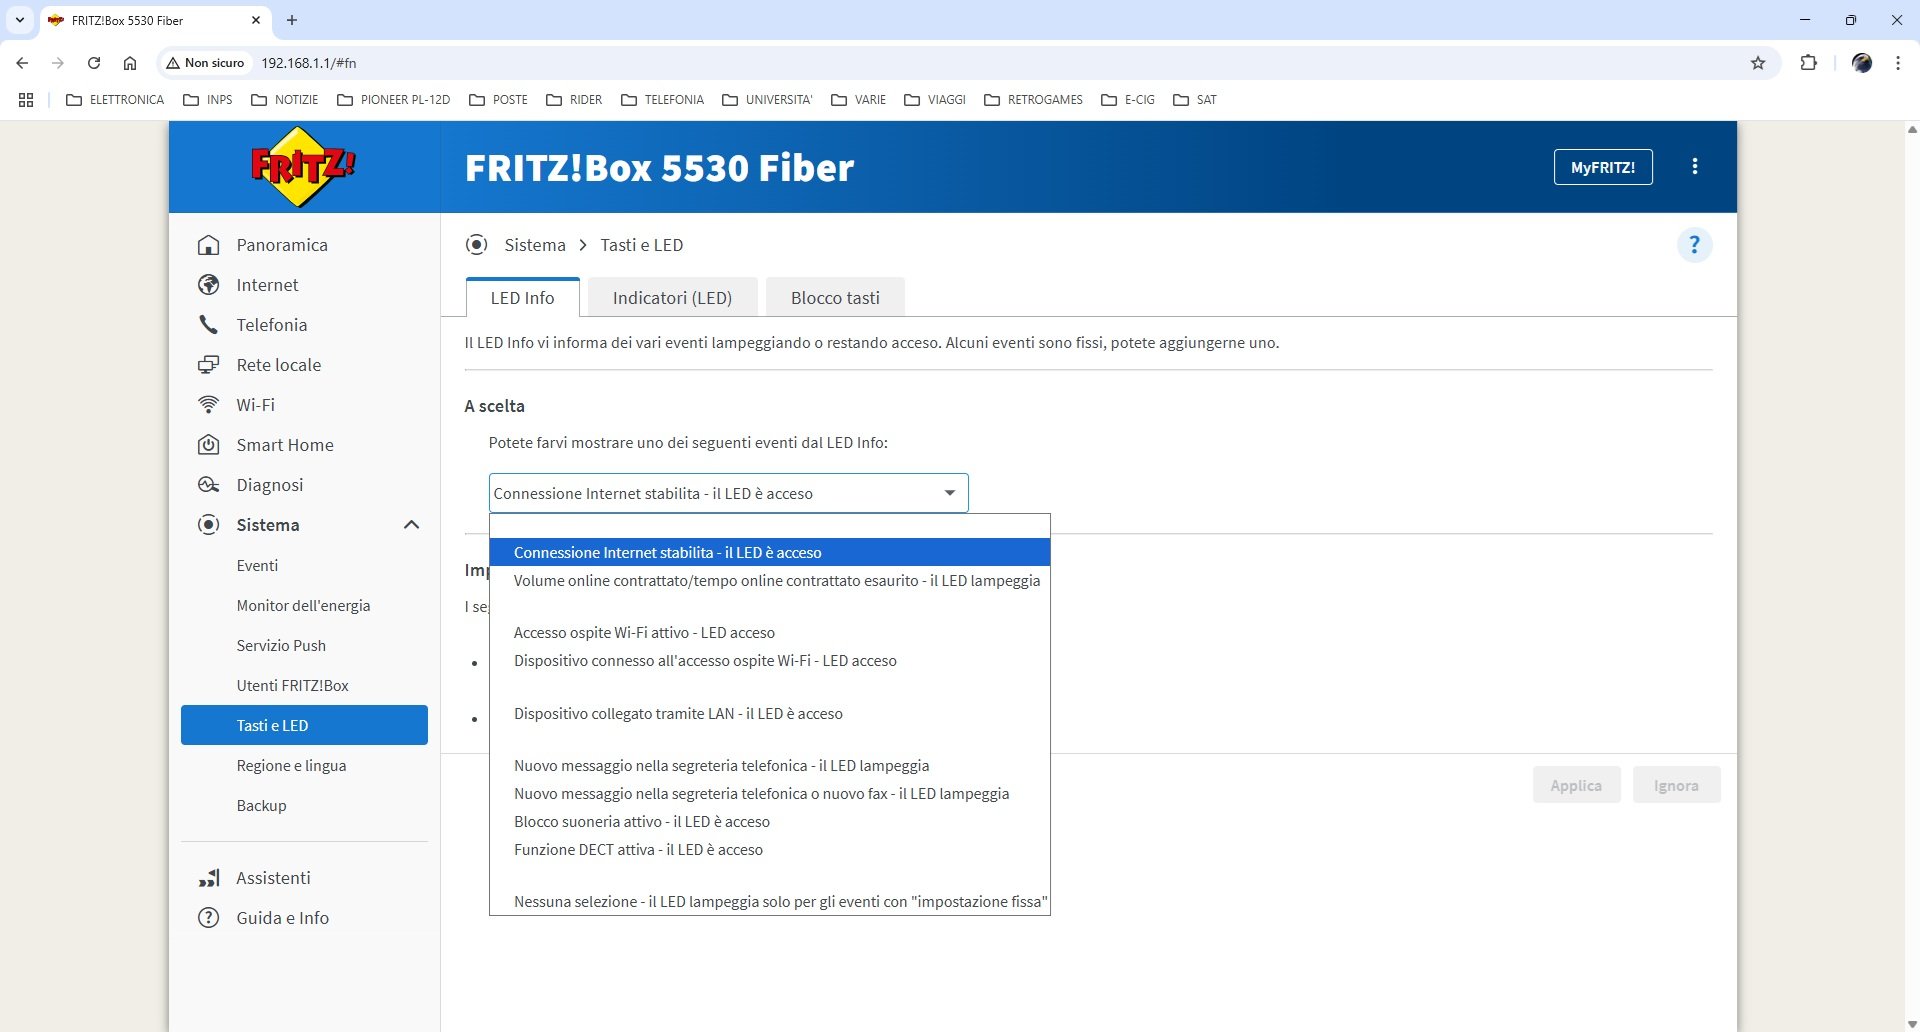Bookmark this page with the star icon
Image resolution: width=1920 pixels, height=1032 pixels.
1758,63
